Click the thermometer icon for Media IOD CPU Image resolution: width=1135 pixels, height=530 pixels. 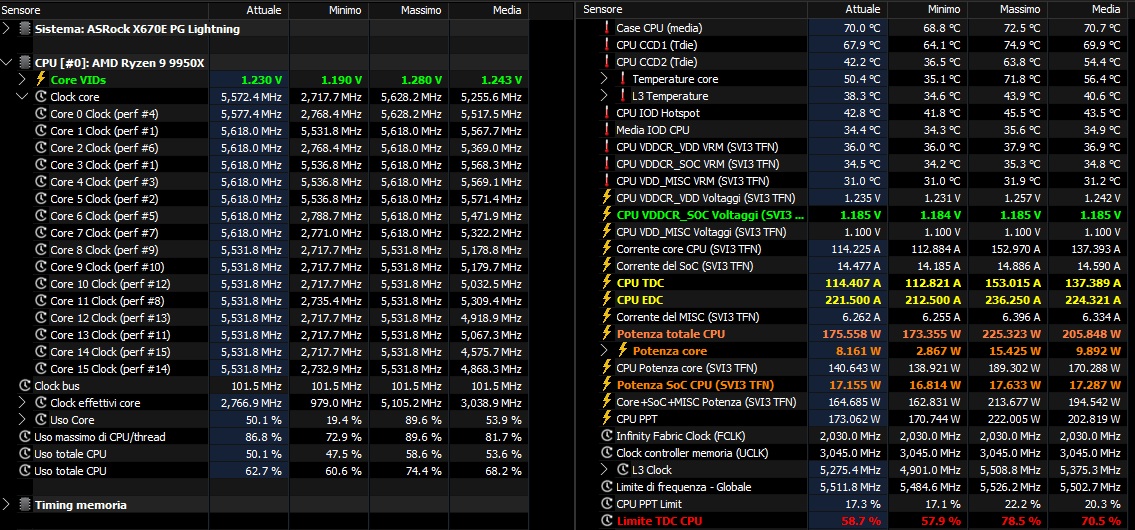[607, 130]
